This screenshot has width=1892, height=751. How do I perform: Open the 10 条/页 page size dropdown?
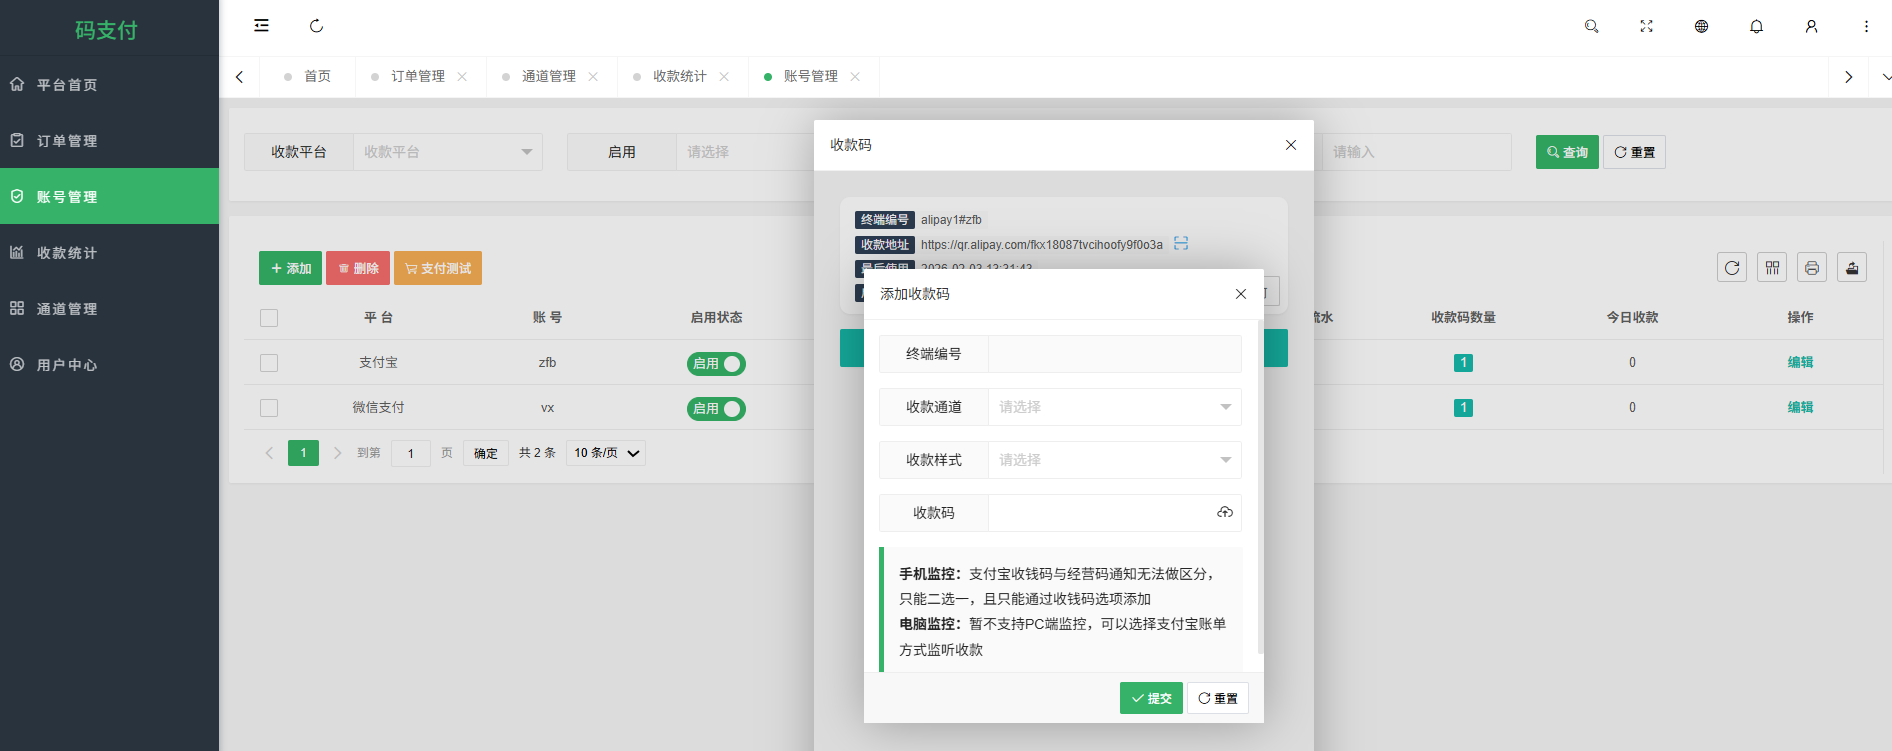tap(606, 453)
